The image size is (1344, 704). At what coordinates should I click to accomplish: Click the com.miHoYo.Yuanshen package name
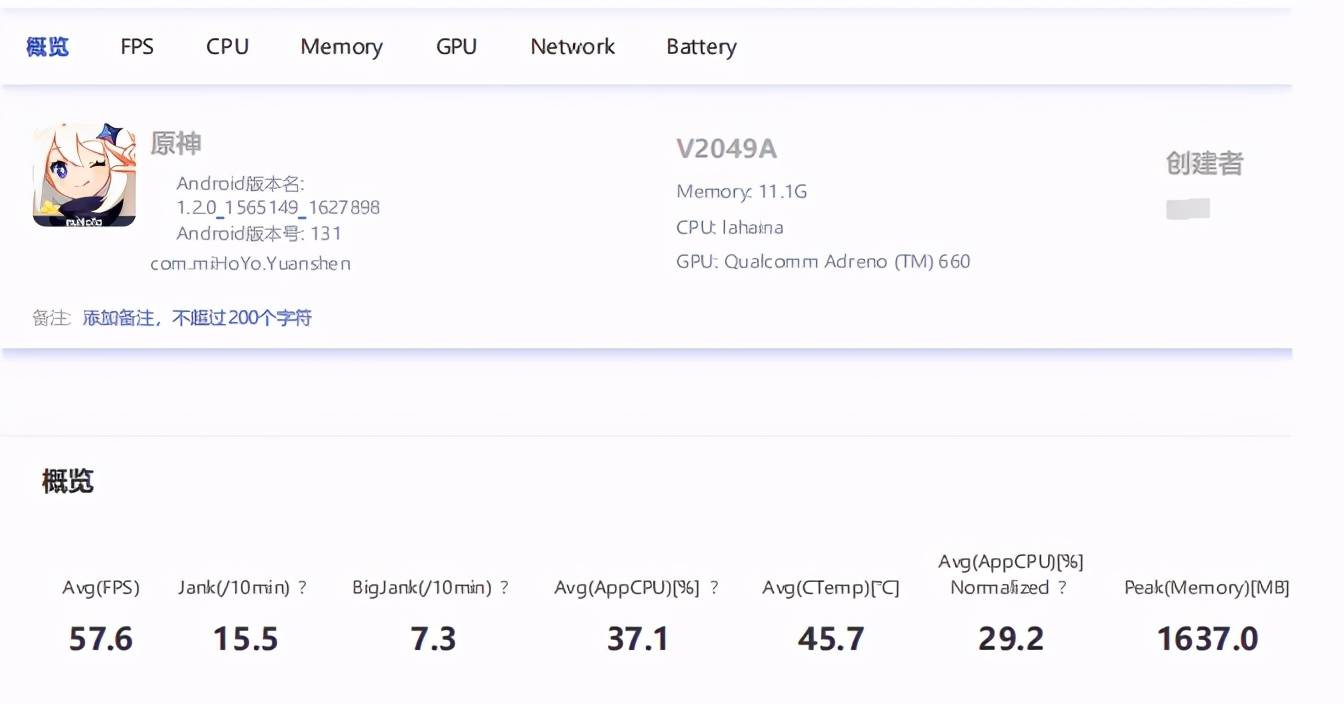[x=250, y=264]
